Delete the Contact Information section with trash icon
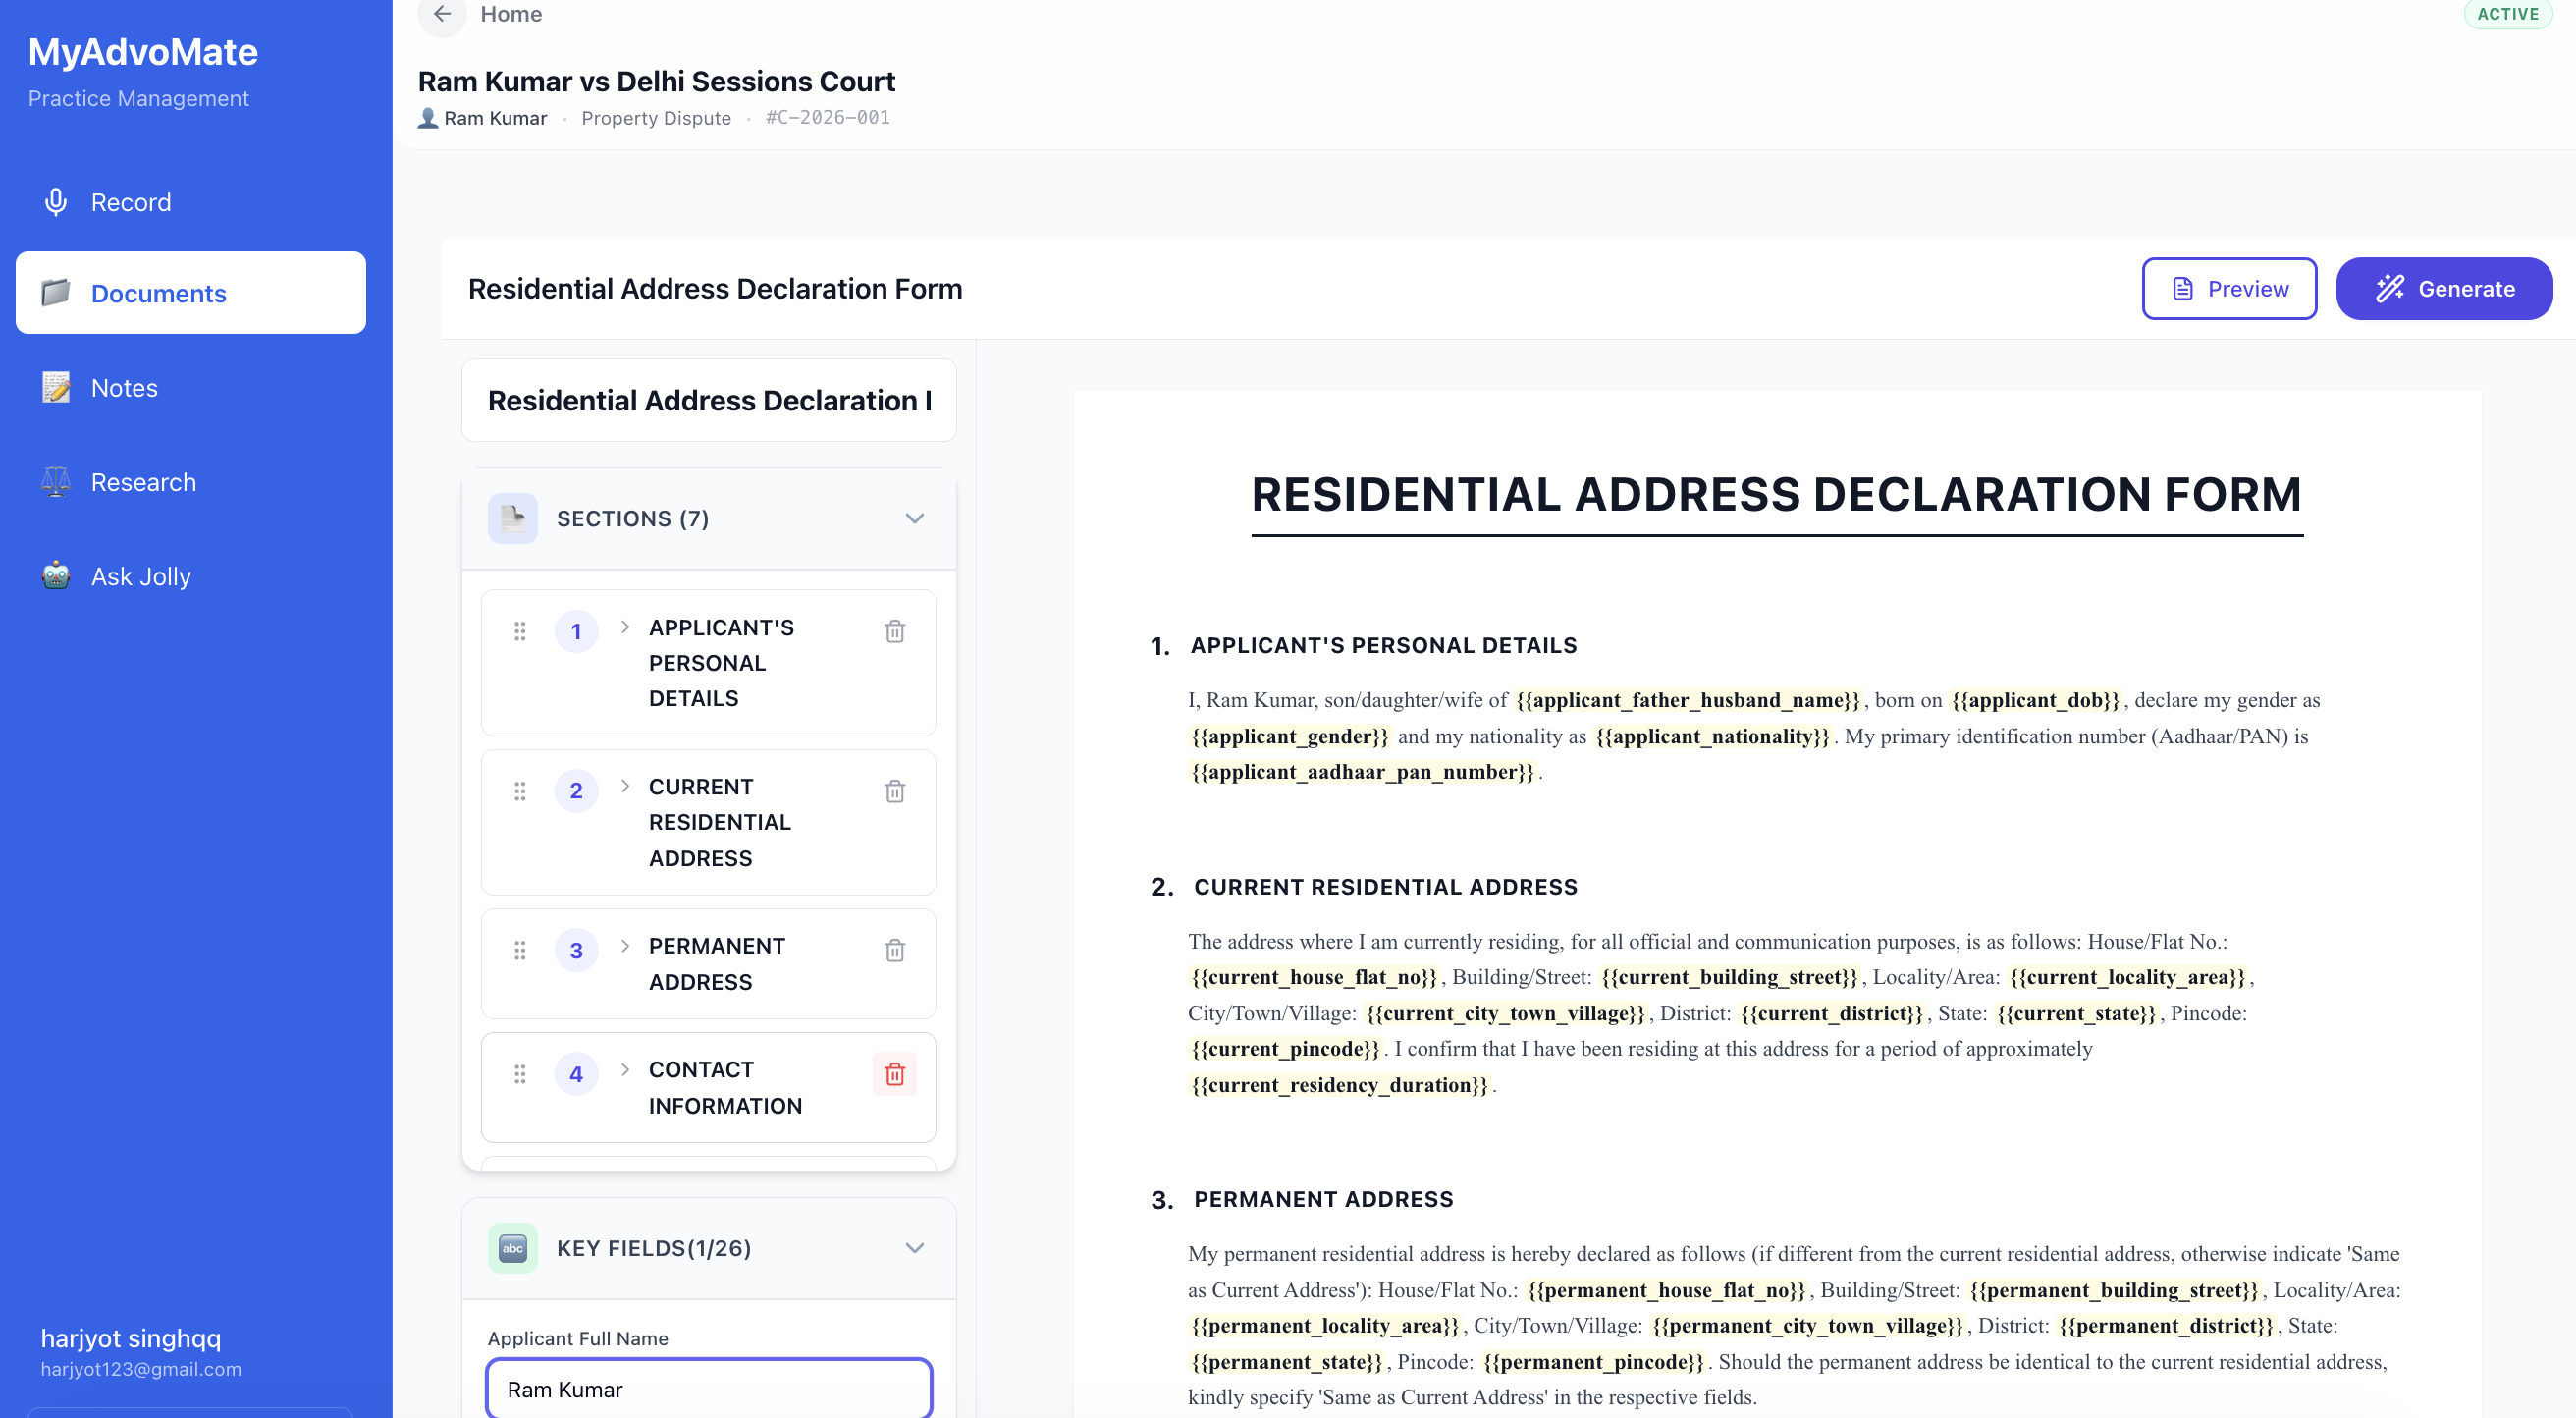Screen dimensions: 2576x1418 tap(894, 1074)
